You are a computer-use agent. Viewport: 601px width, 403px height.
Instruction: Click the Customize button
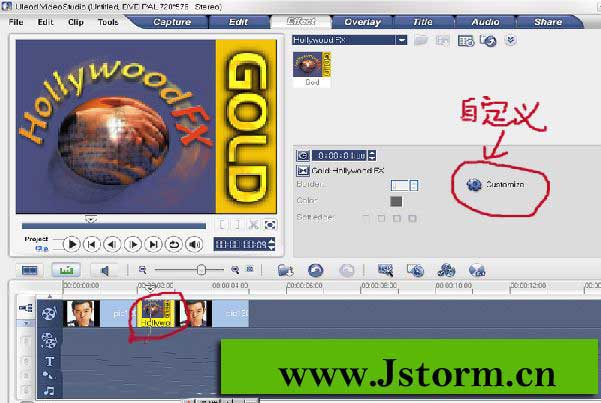(496, 185)
